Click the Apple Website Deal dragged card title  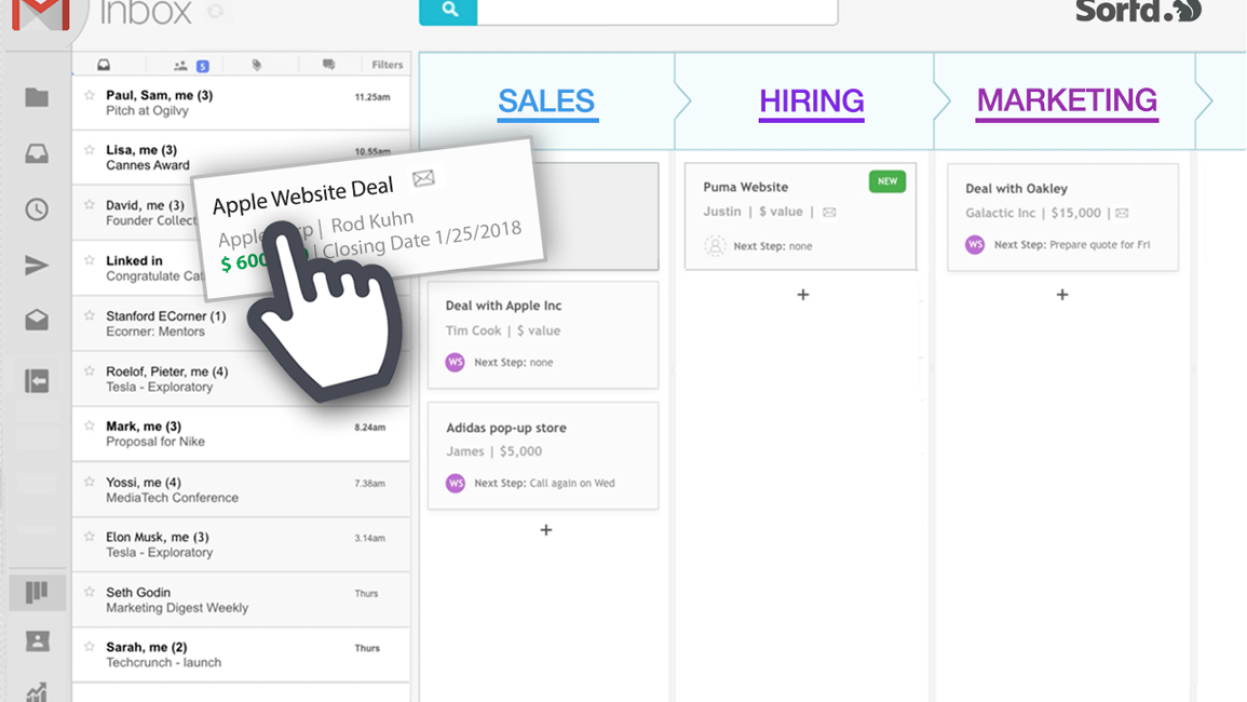(303, 195)
